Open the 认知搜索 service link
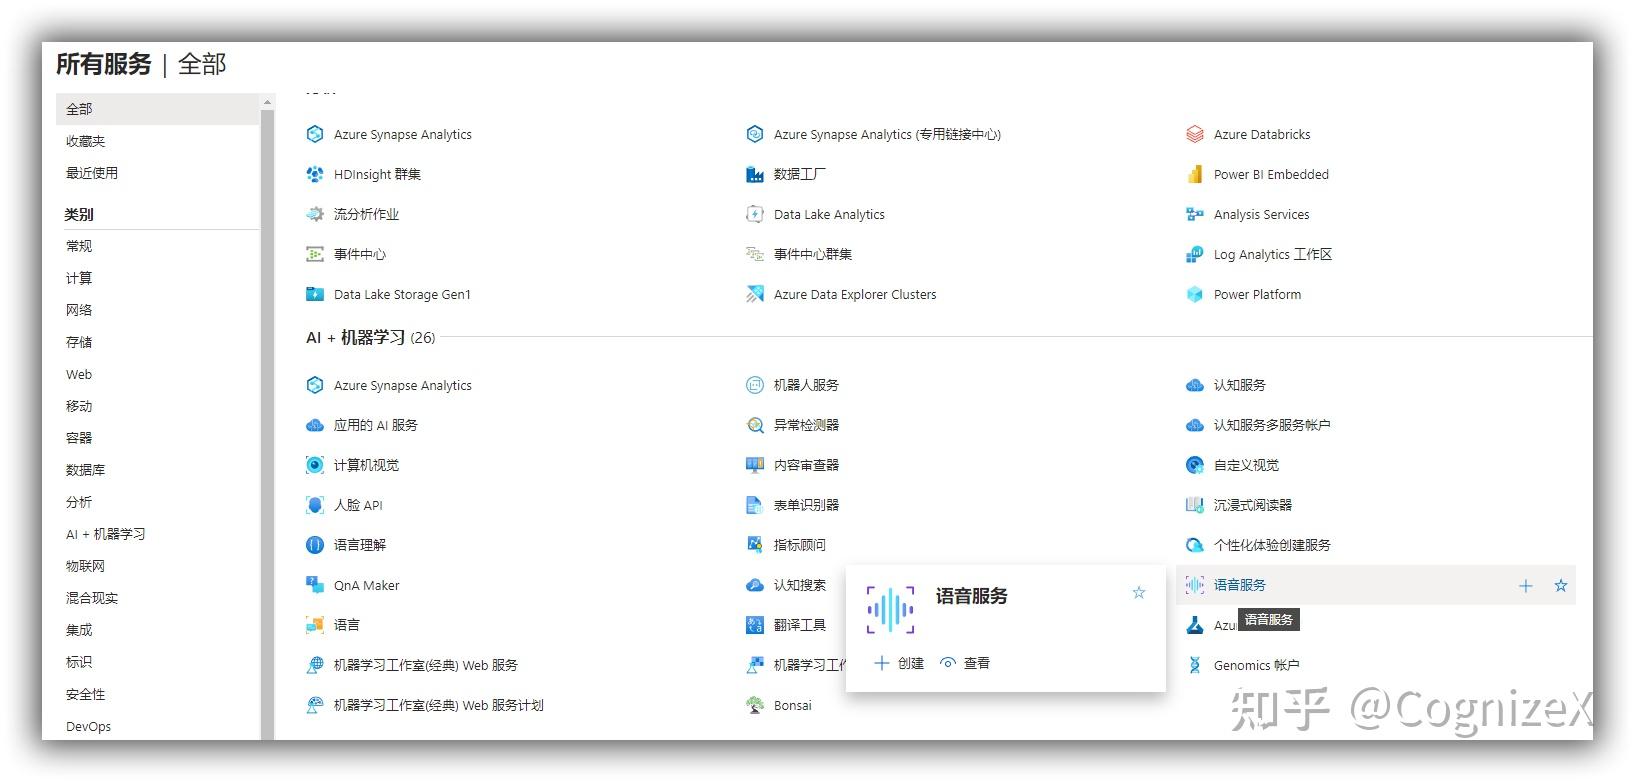This screenshot has width=1635, height=782. pyautogui.click(x=800, y=585)
